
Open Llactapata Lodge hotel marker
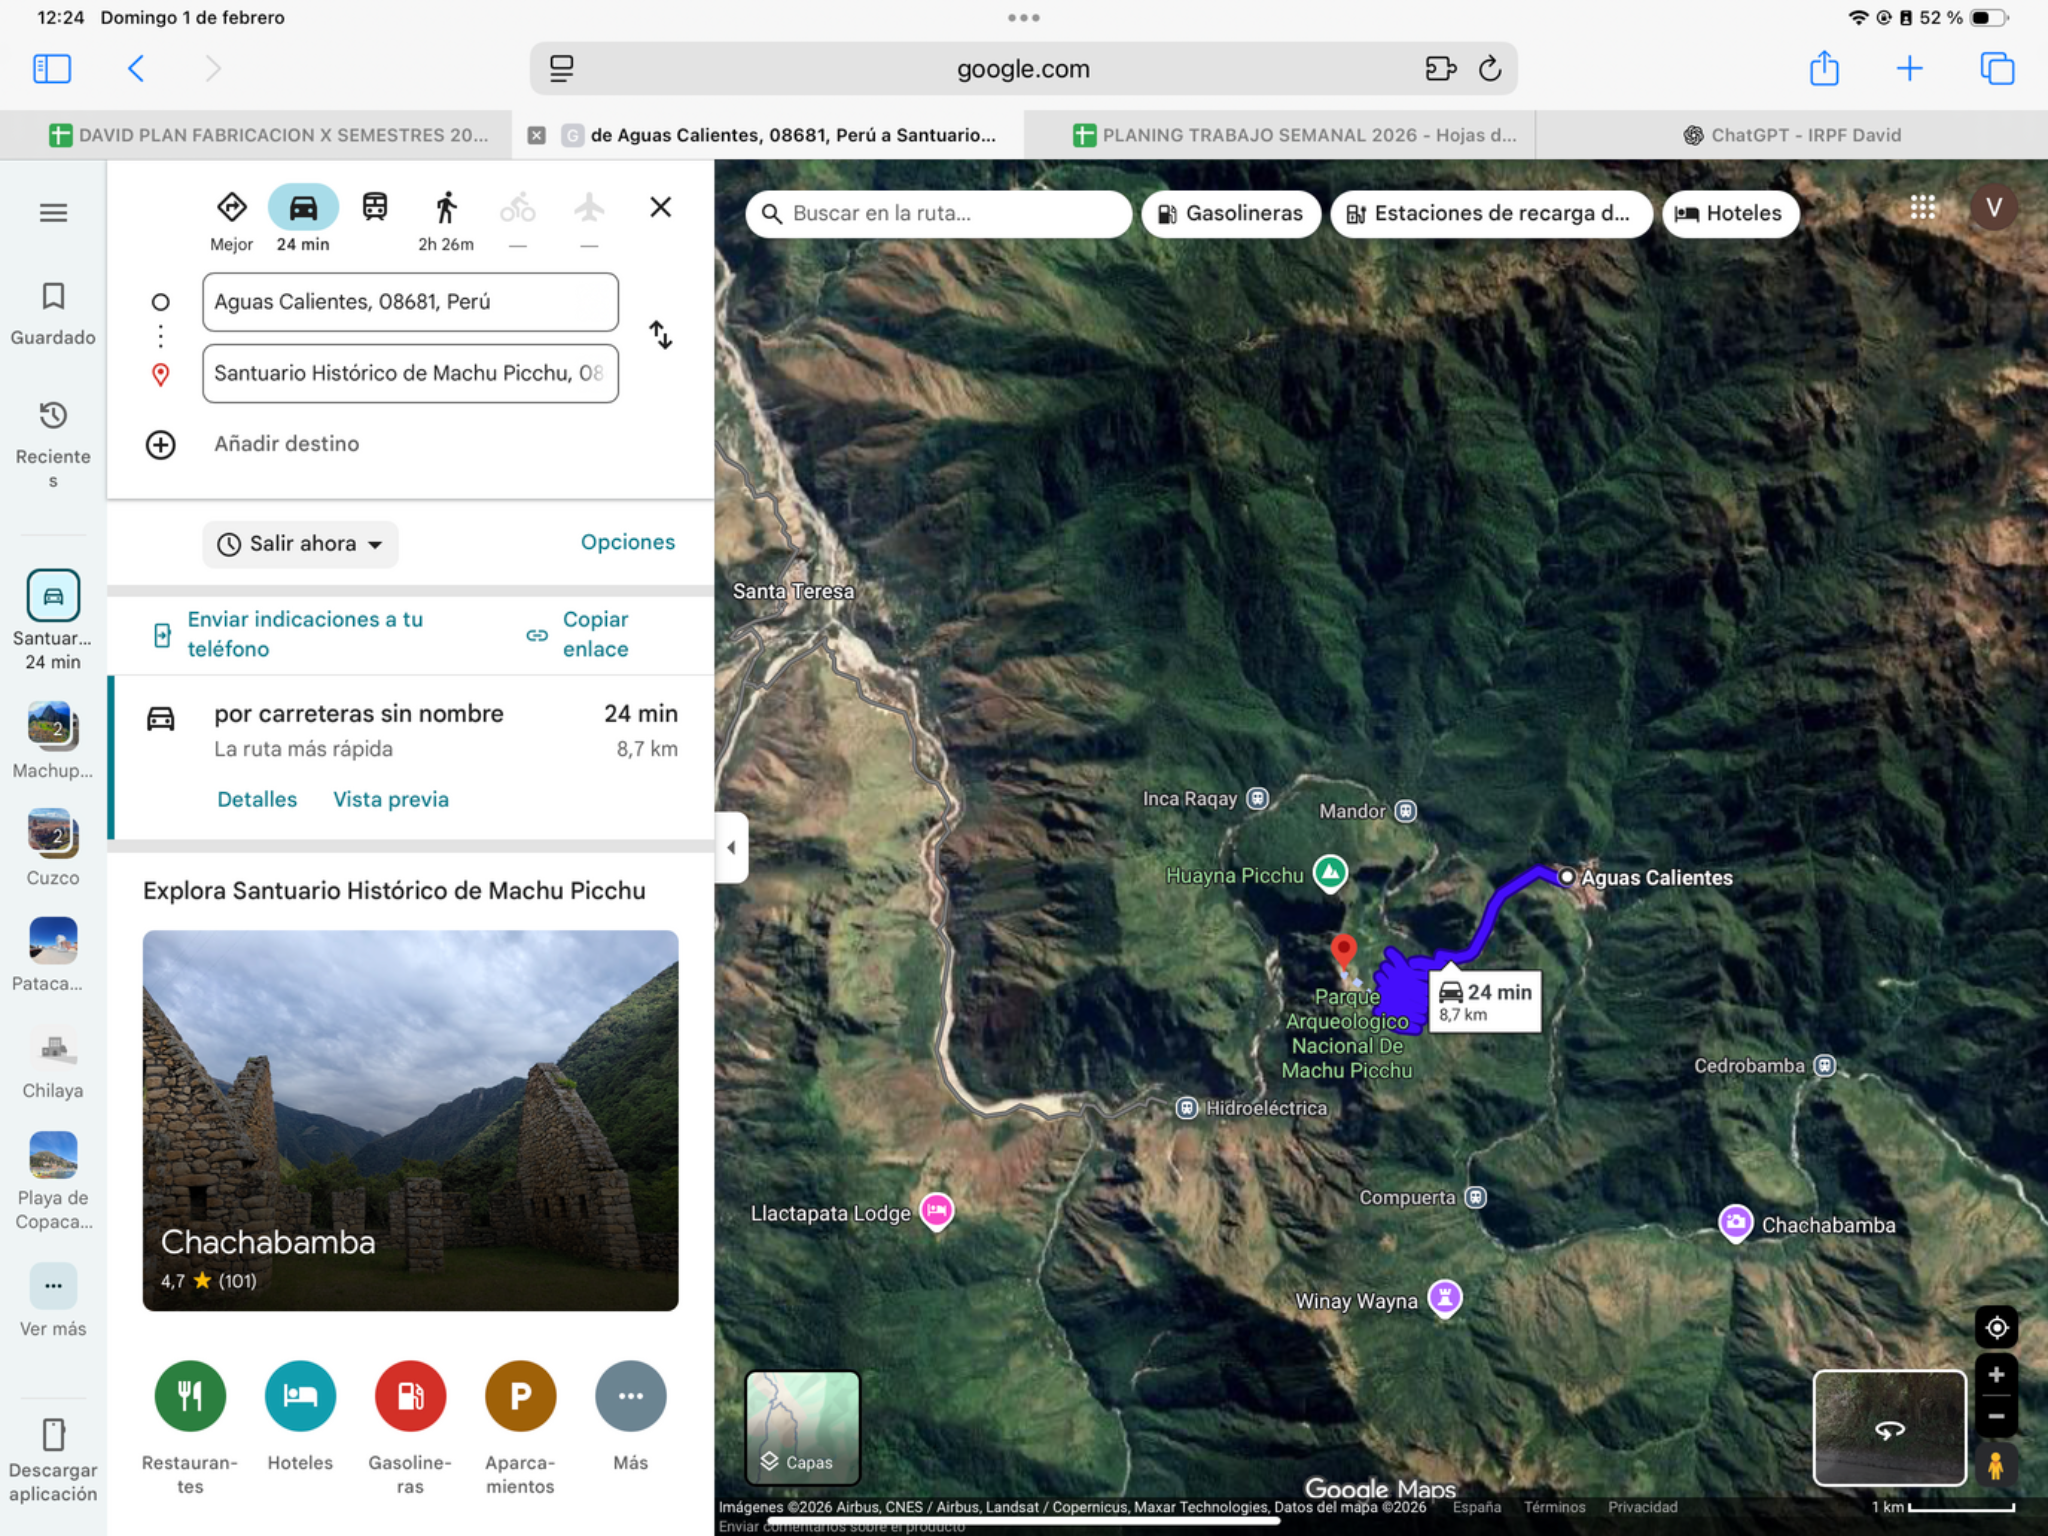937,1211
